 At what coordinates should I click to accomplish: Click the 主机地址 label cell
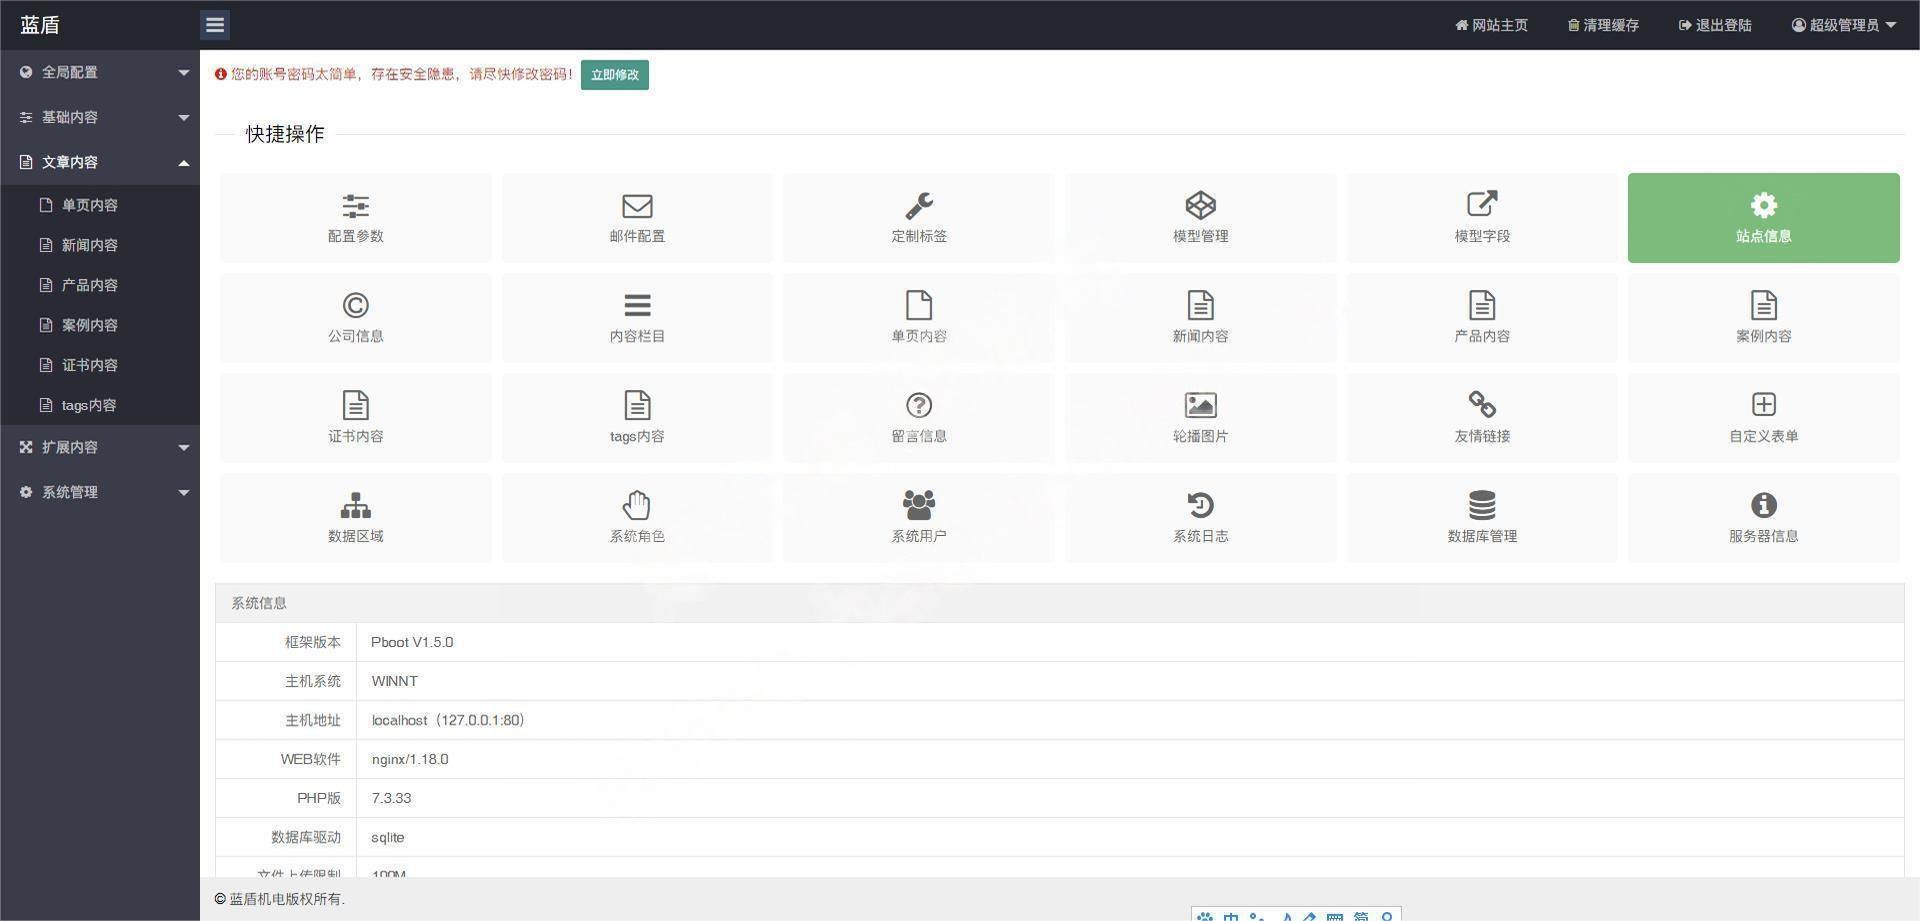click(x=286, y=720)
